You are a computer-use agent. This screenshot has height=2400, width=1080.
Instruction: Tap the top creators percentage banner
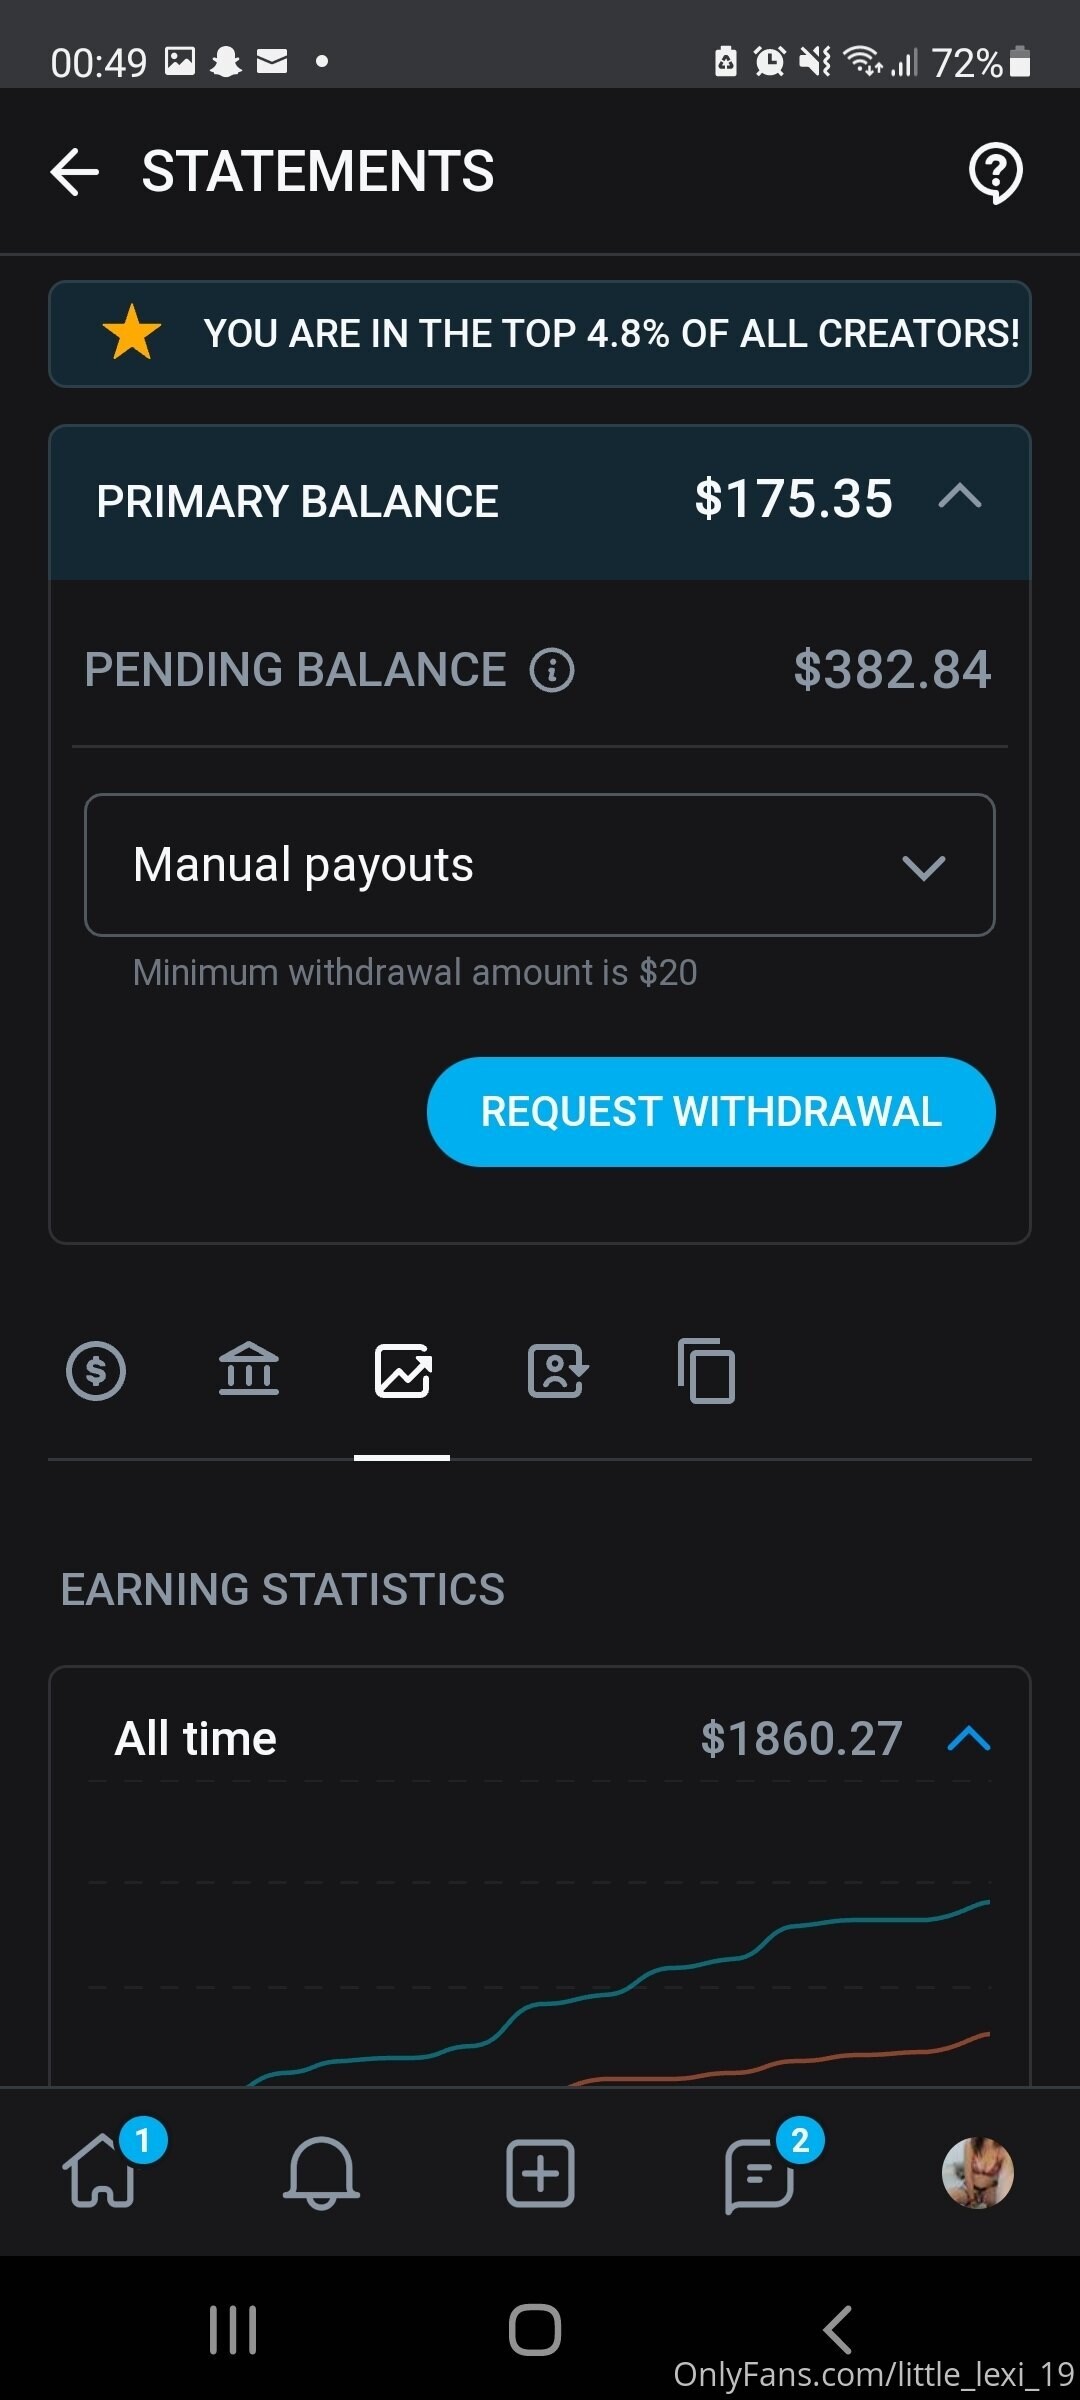(x=540, y=334)
